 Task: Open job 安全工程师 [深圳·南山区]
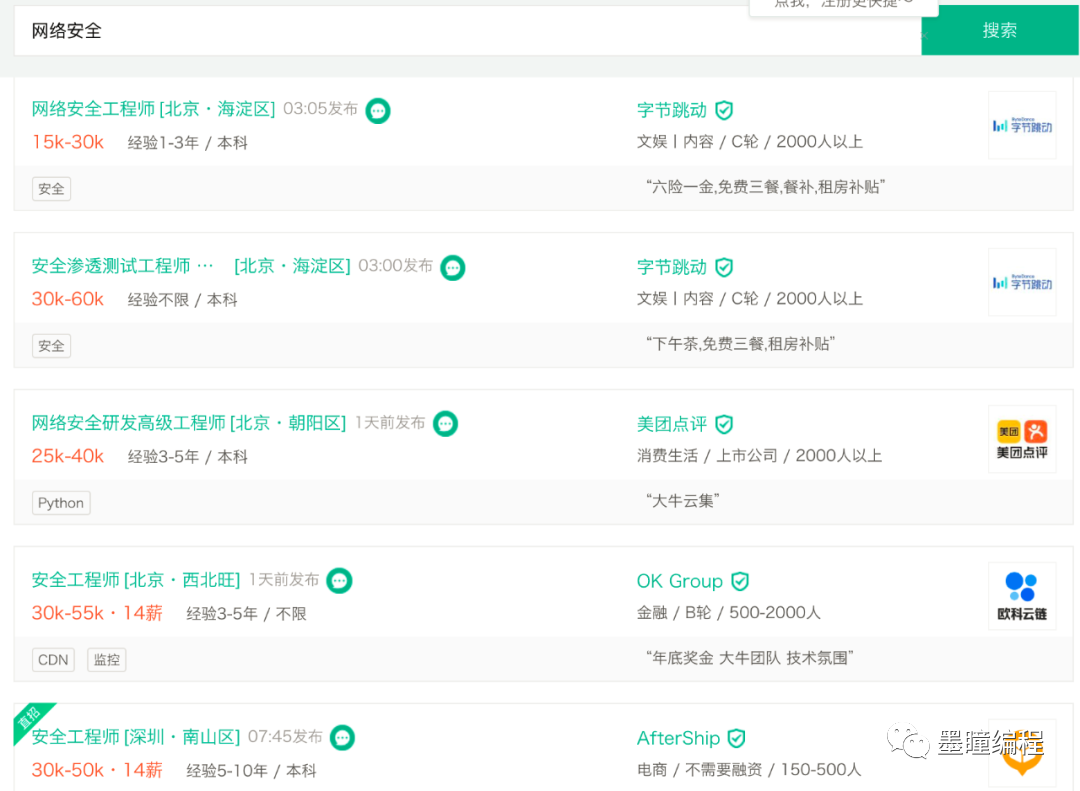136,737
